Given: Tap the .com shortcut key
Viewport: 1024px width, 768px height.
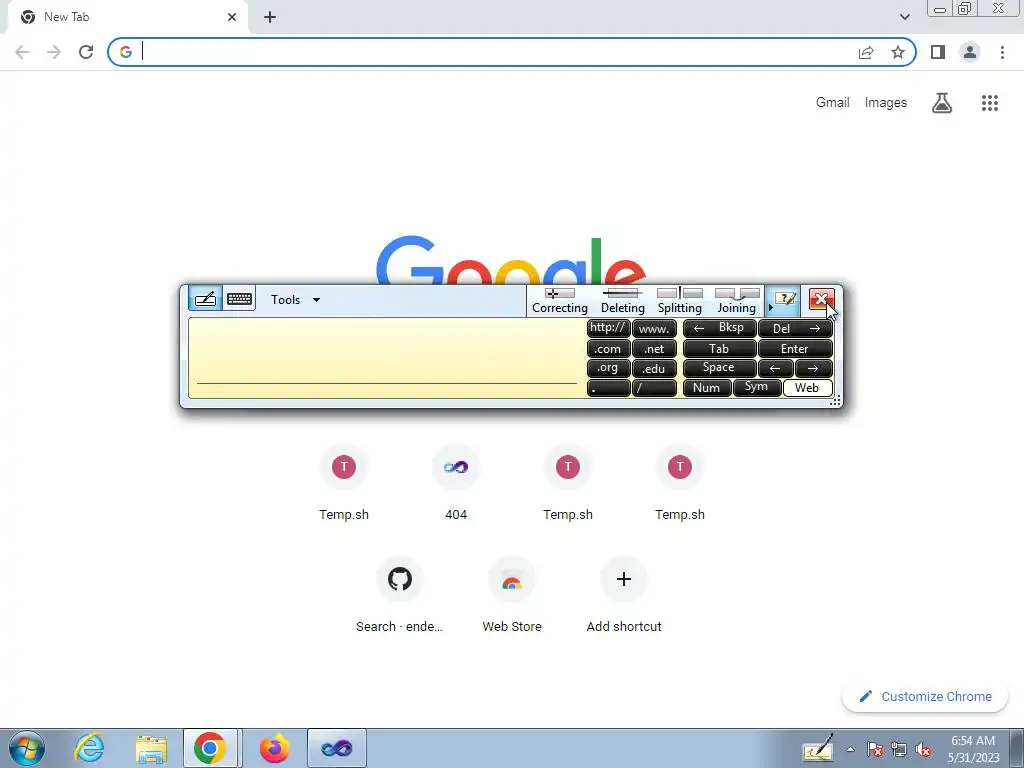Looking at the screenshot, I should 608,349.
